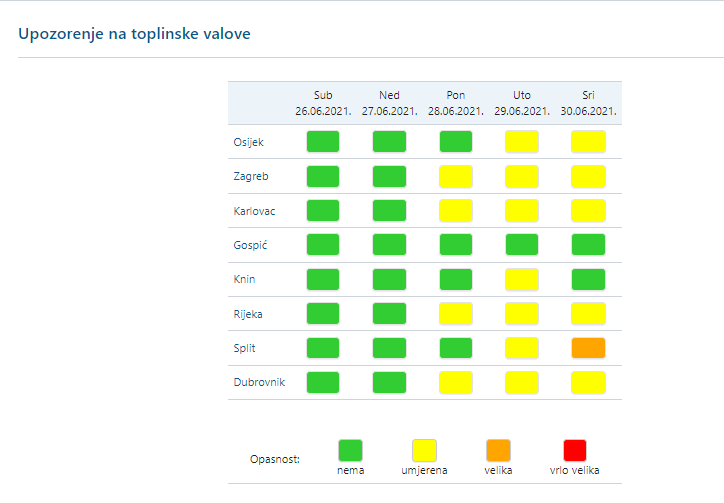This screenshot has width=724, height=503.
Task: Click Karlovac's Tuesday yellow indicator
Action: click(521, 210)
